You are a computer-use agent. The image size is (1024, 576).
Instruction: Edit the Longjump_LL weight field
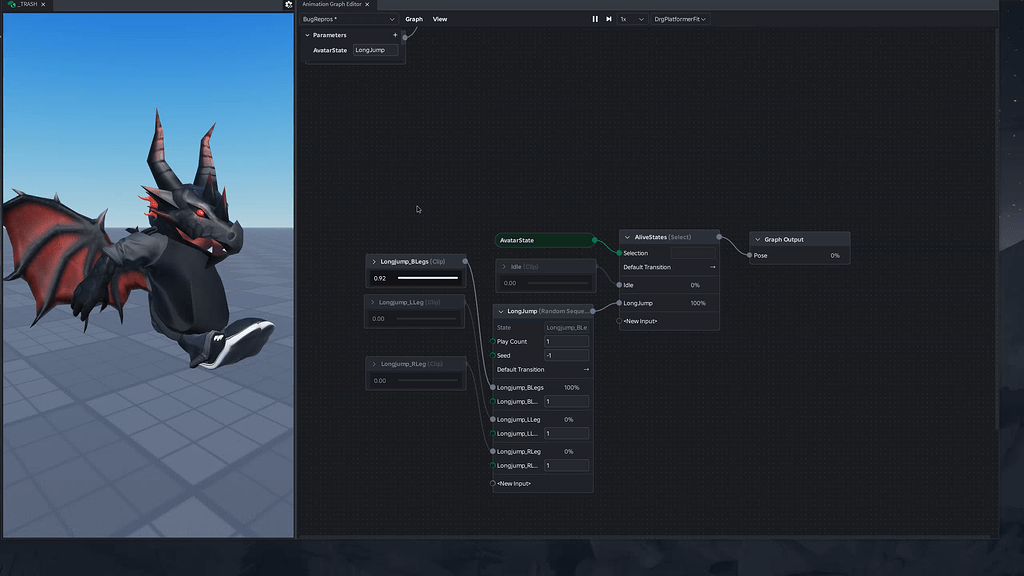[566, 434]
